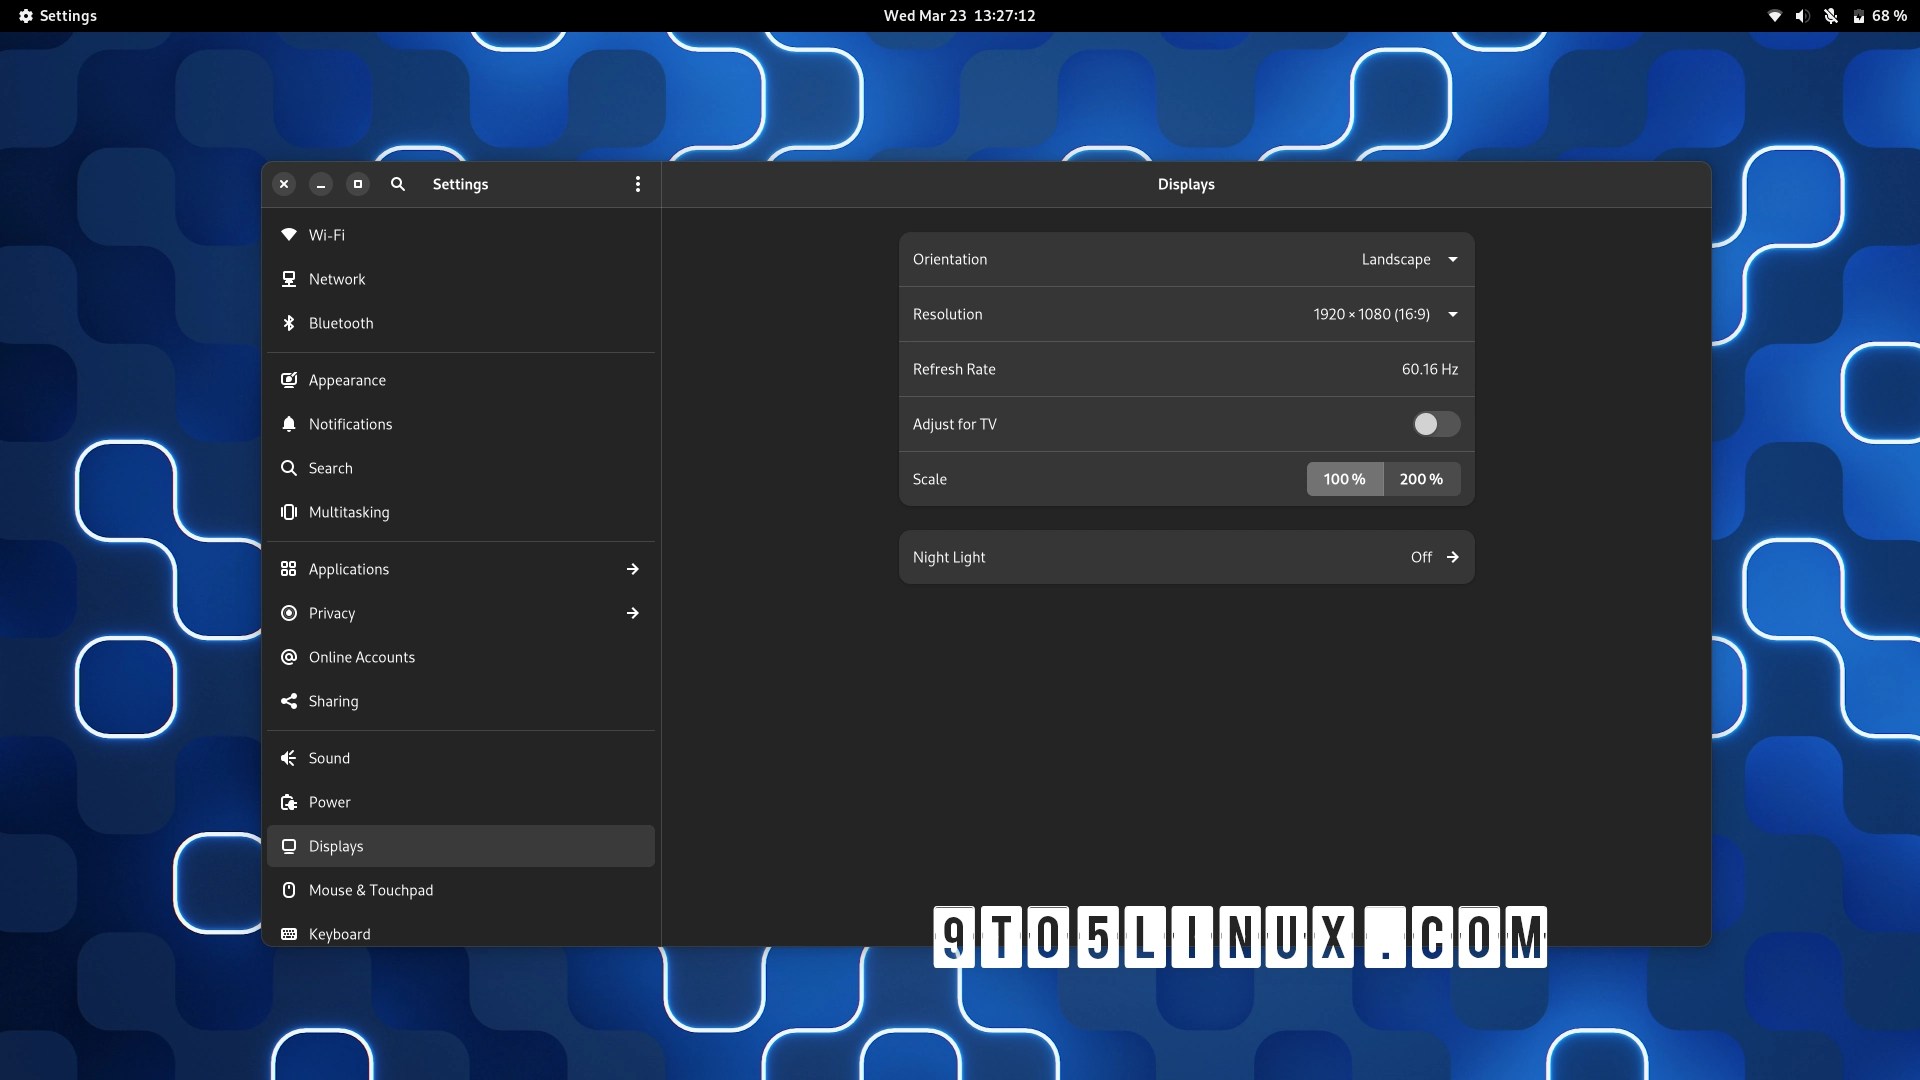This screenshot has height=1080, width=1920.
Task: Open Night Light settings row
Action: pos(1186,557)
